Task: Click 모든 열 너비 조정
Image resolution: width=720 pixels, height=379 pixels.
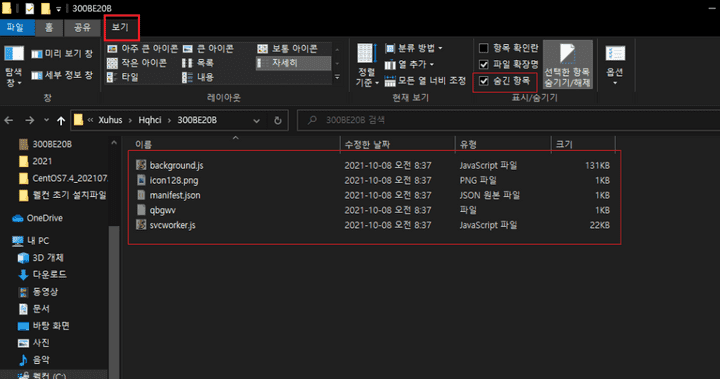Action: point(425,81)
